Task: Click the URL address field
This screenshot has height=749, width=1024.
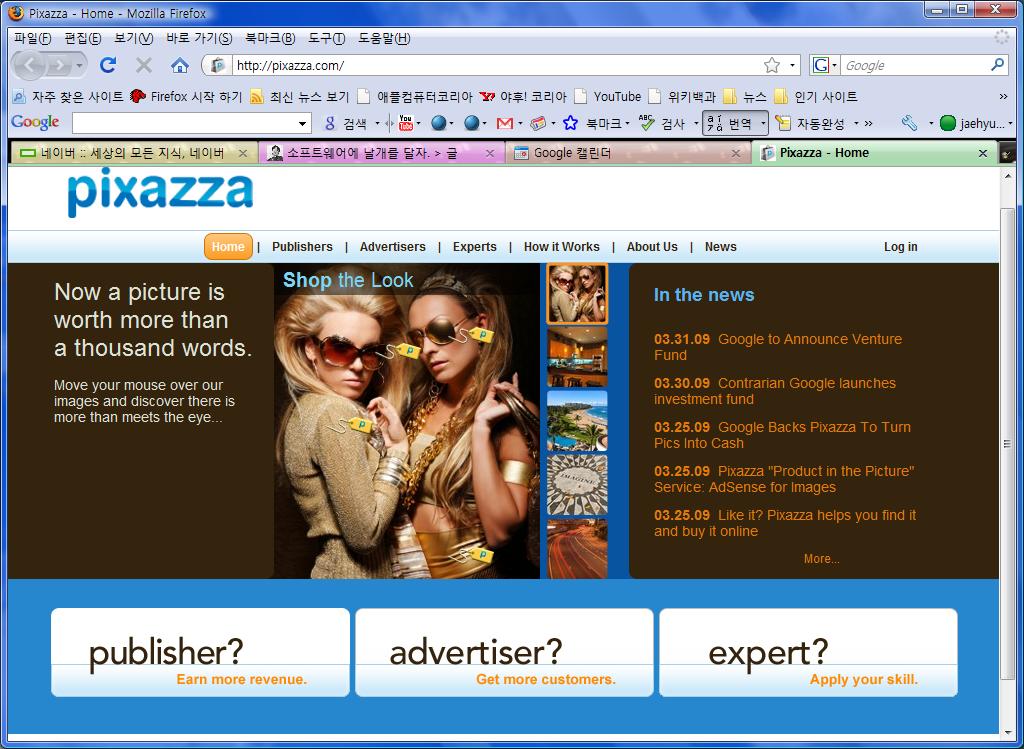Action: point(496,65)
